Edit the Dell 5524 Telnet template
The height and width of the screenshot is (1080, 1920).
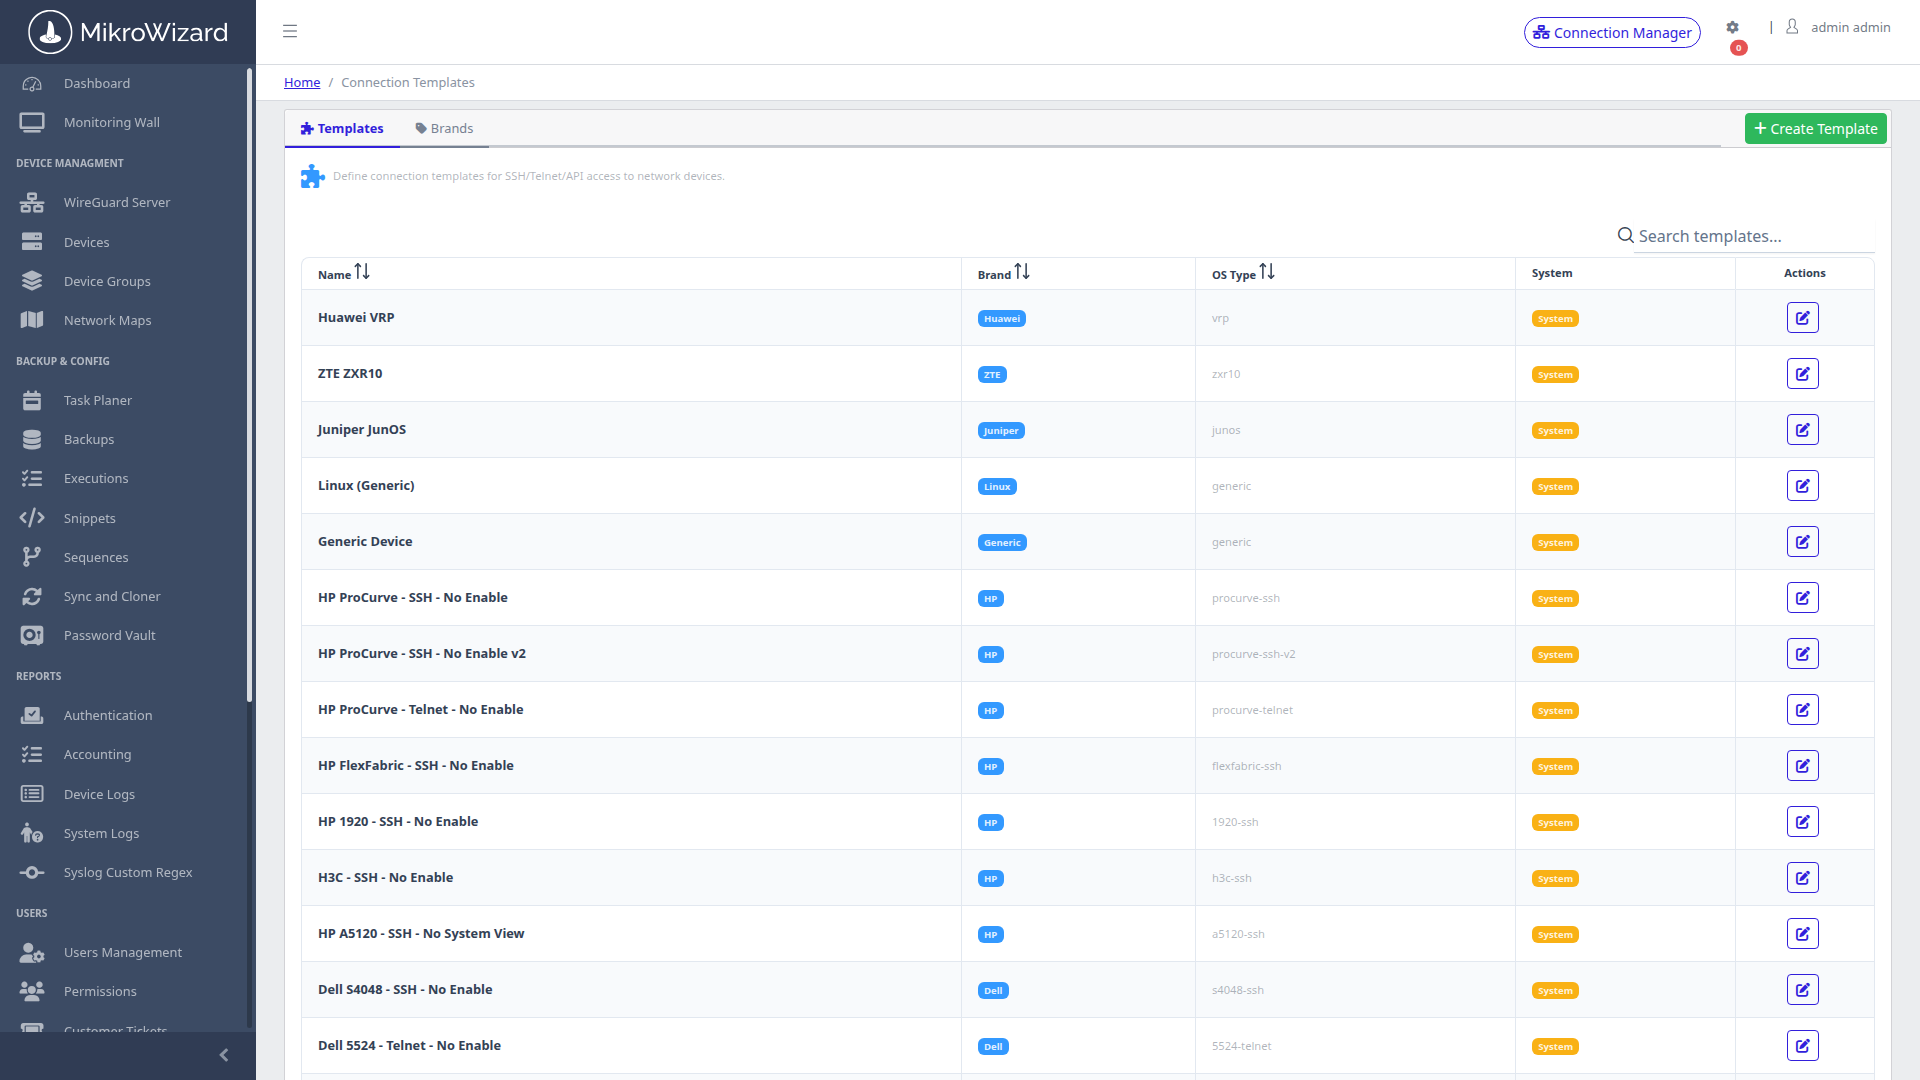click(x=1802, y=1046)
